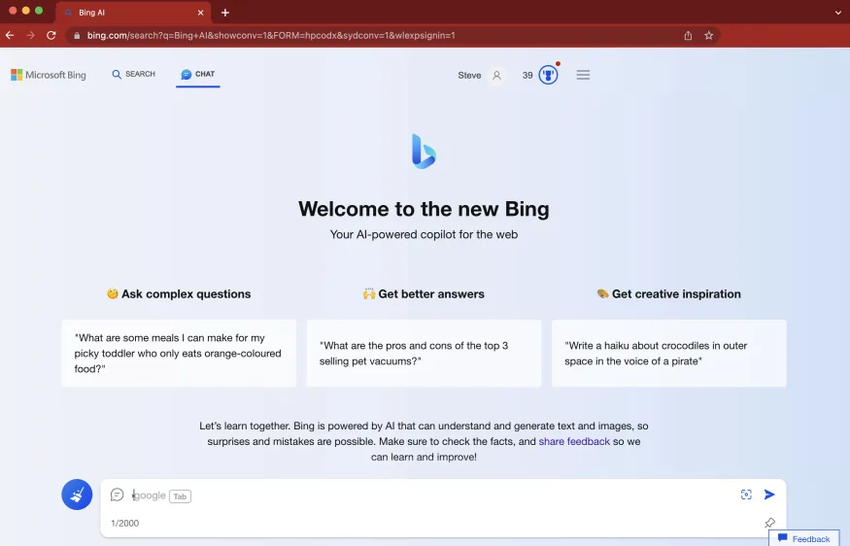
Task: Click the send arrow icon
Action: pyautogui.click(x=769, y=494)
